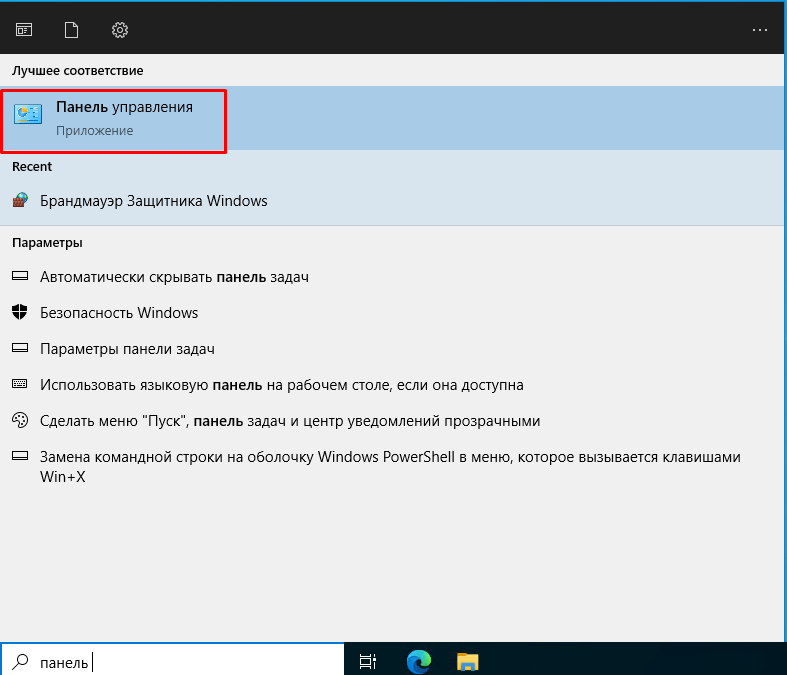Open the three-dots more options menu
This screenshot has height=675, width=787.
[x=759, y=30]
